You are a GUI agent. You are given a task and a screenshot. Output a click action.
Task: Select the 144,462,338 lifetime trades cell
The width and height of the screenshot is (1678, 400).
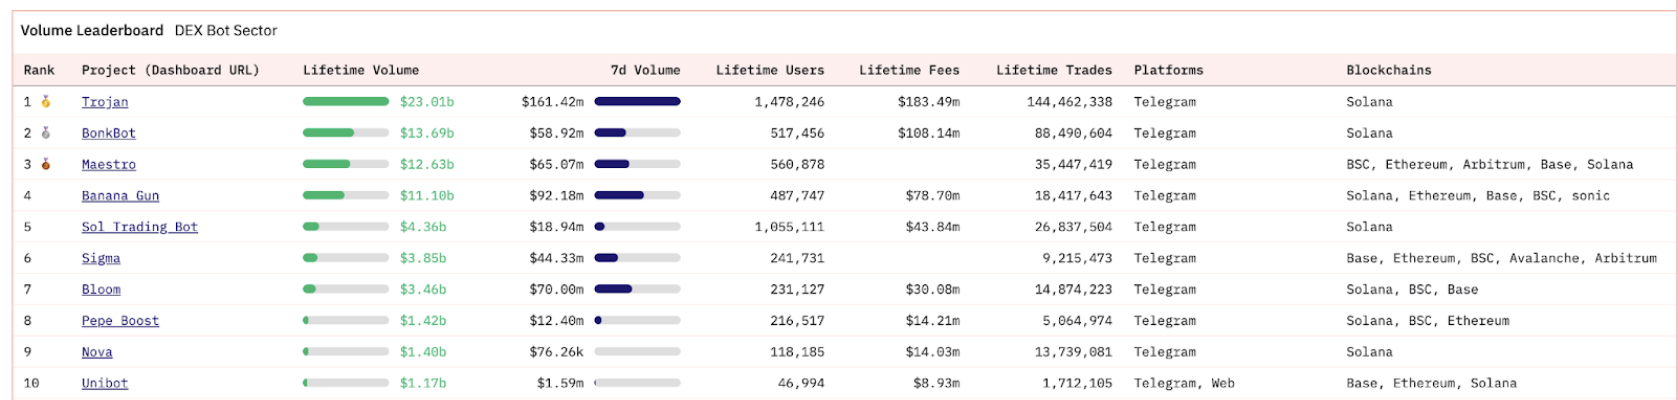pos(1070,102)
